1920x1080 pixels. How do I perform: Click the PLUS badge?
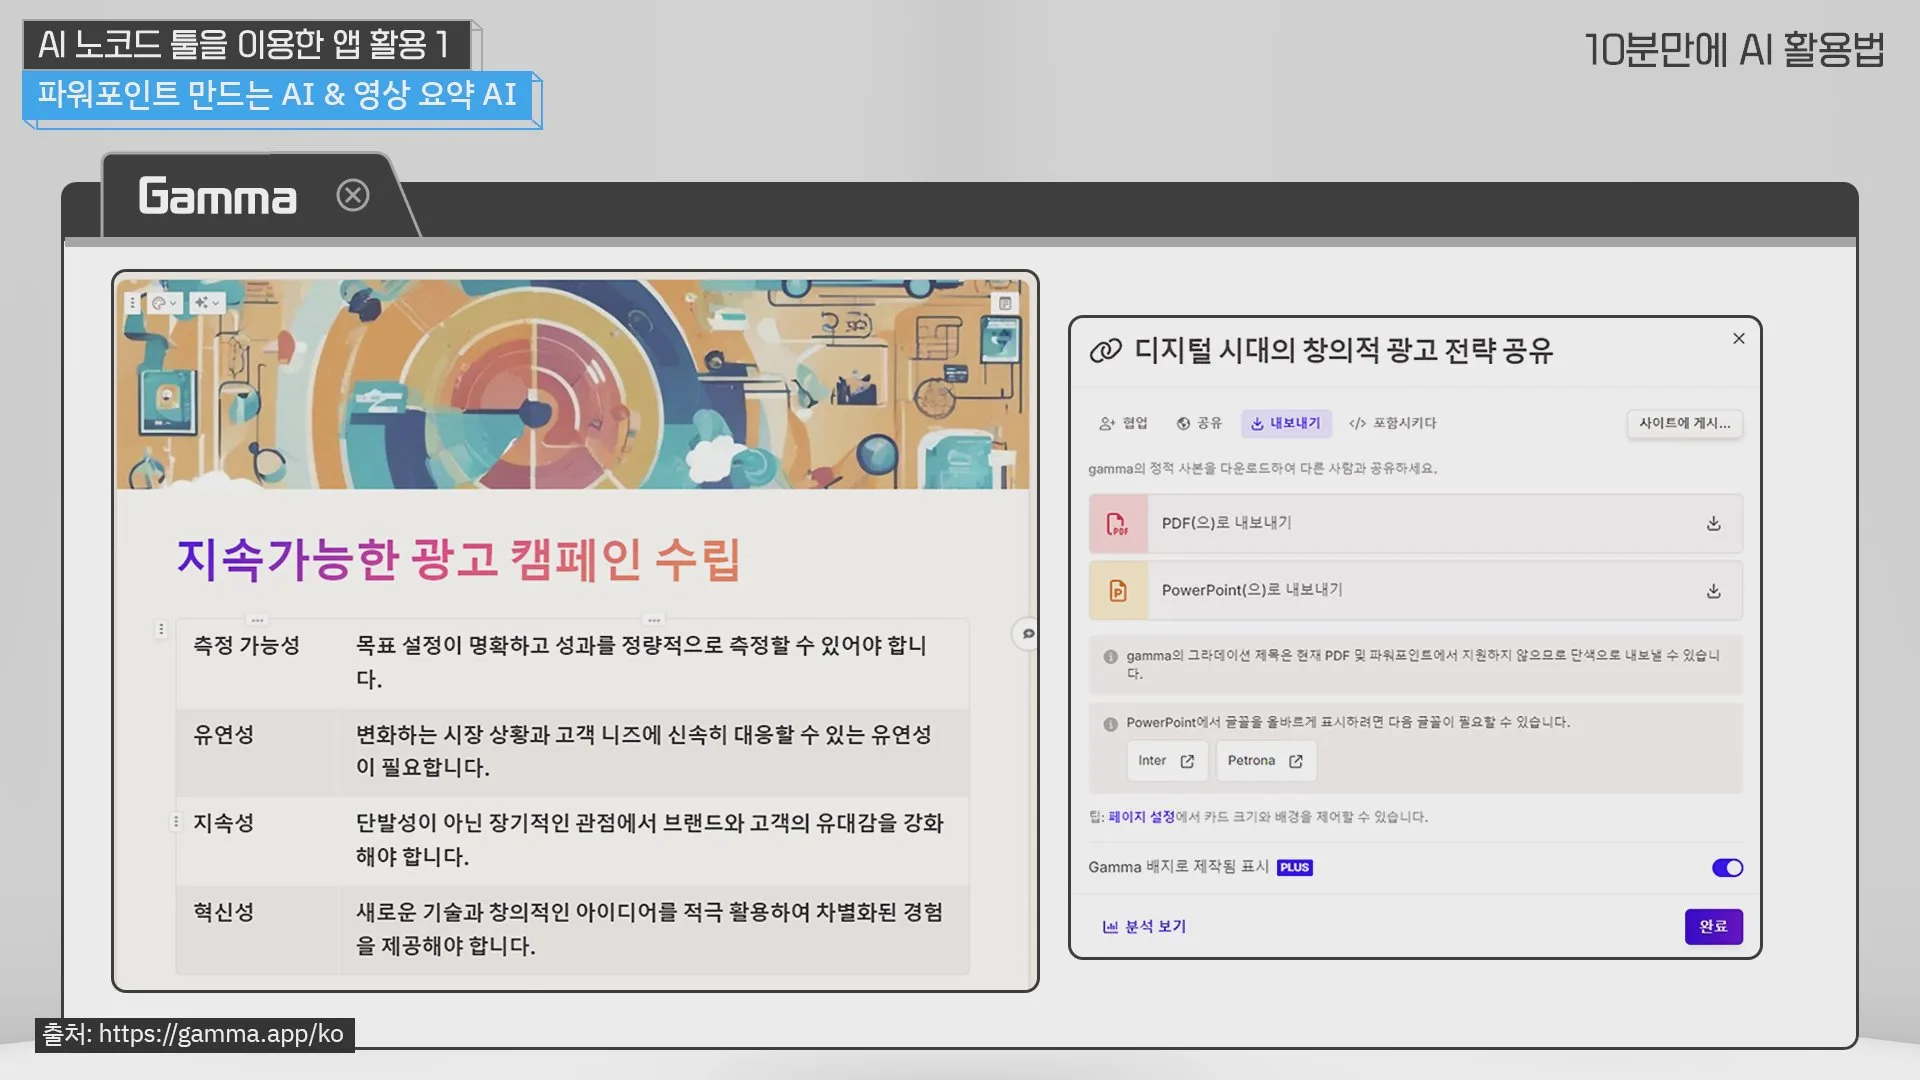1294,868
